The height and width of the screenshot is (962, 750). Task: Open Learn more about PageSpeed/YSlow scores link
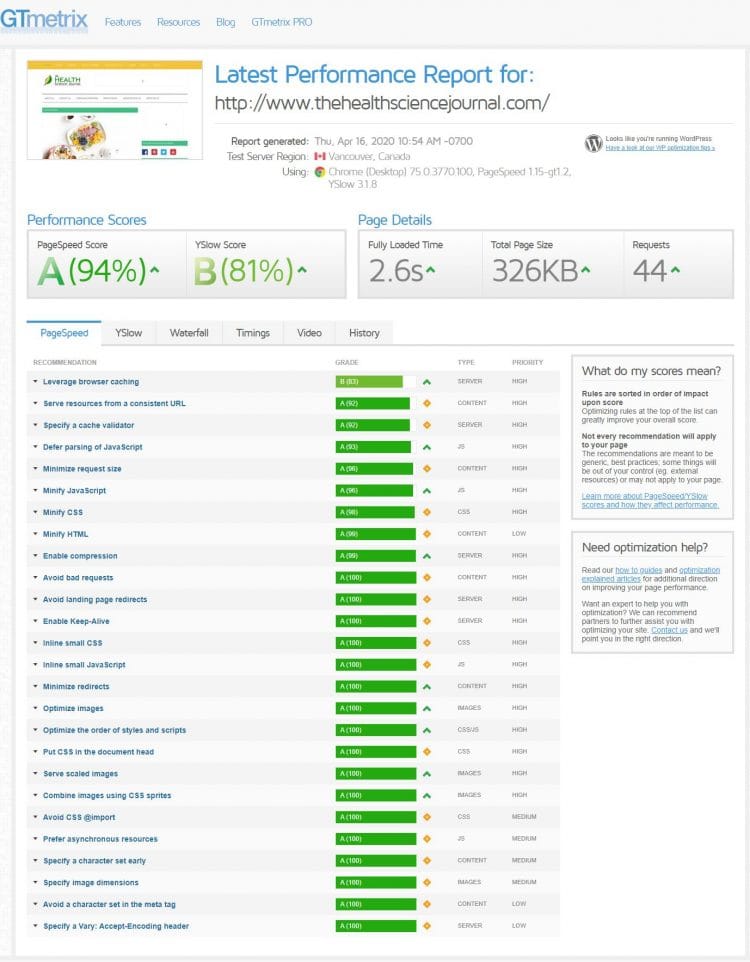click(x=650, y=501)
